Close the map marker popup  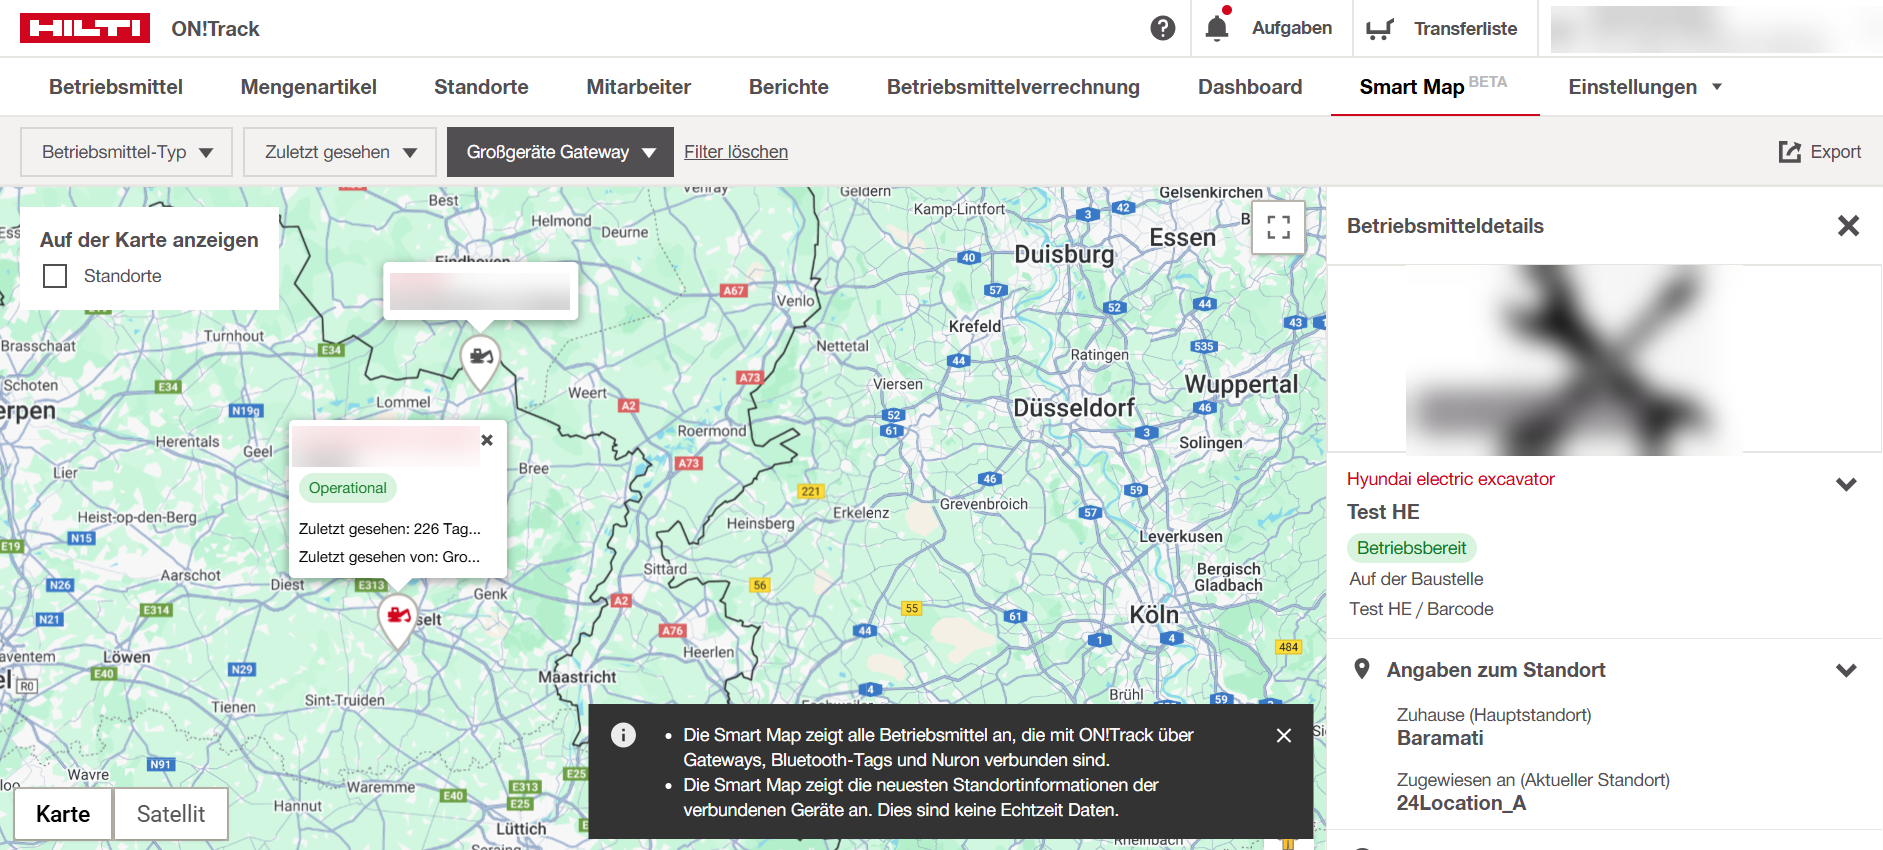[x=487, y=440]
